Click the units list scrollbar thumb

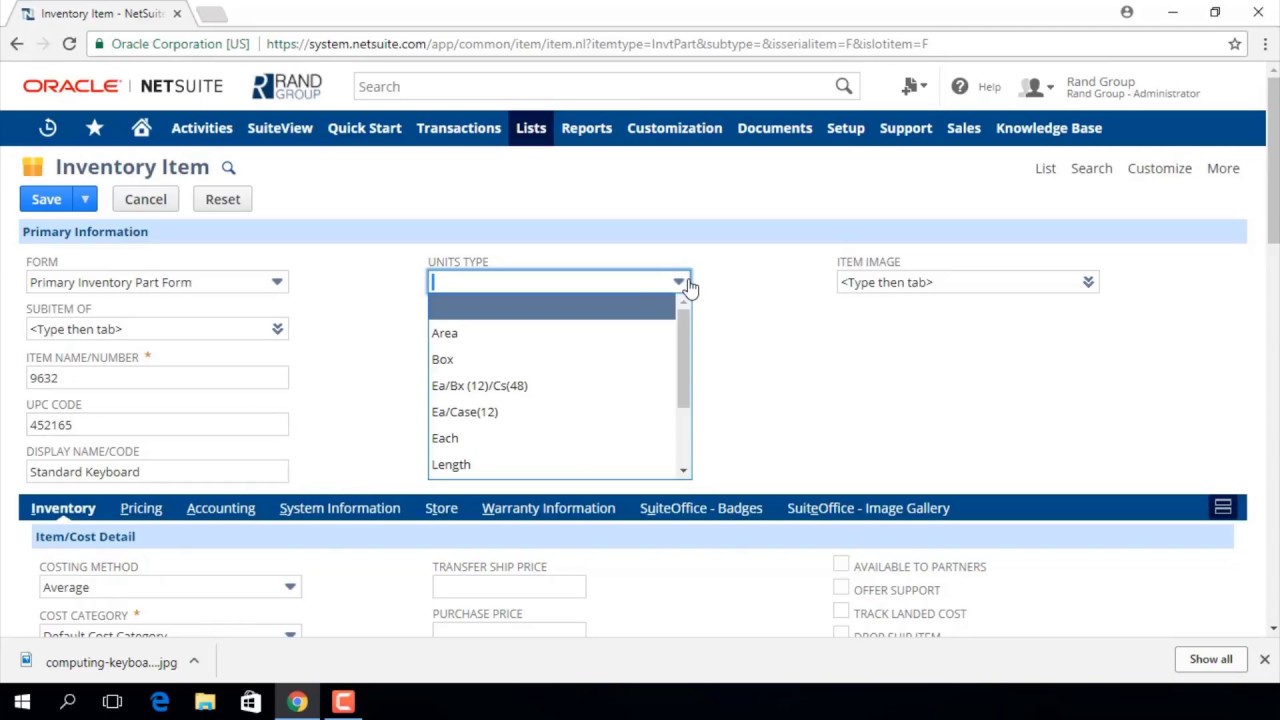(x=684, y=358)
